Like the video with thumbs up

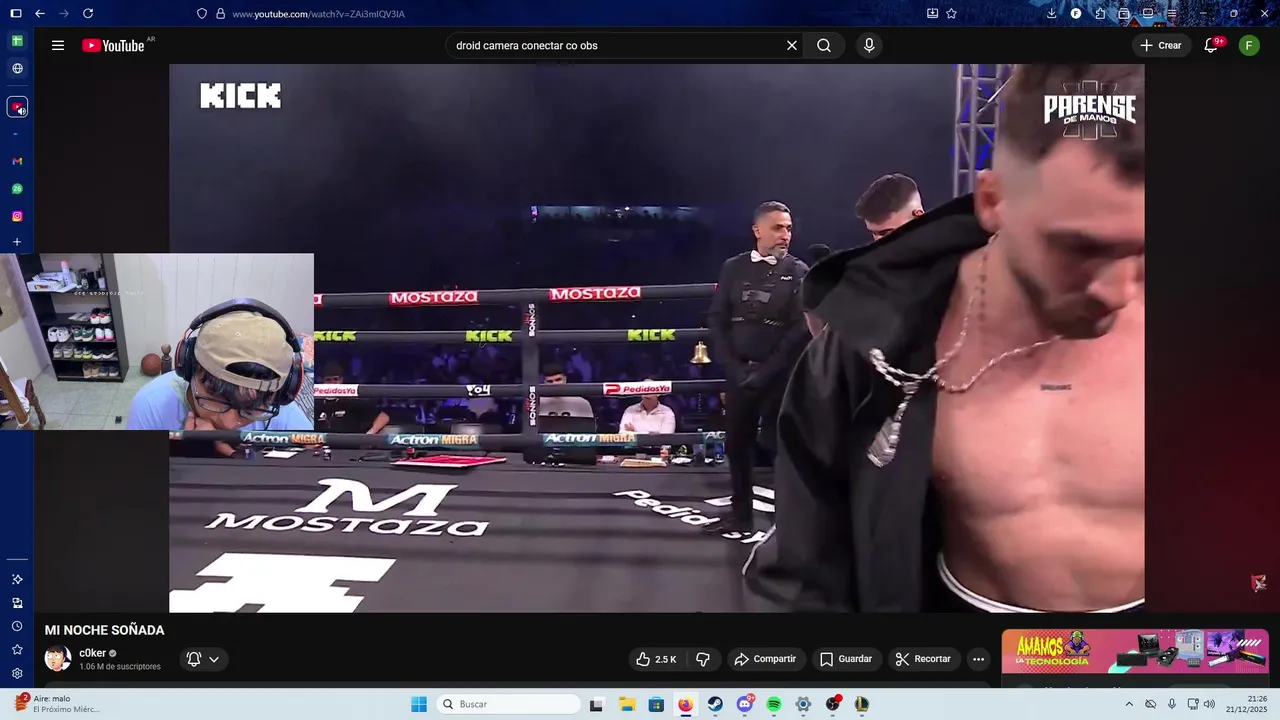click(x=656, y=659)
